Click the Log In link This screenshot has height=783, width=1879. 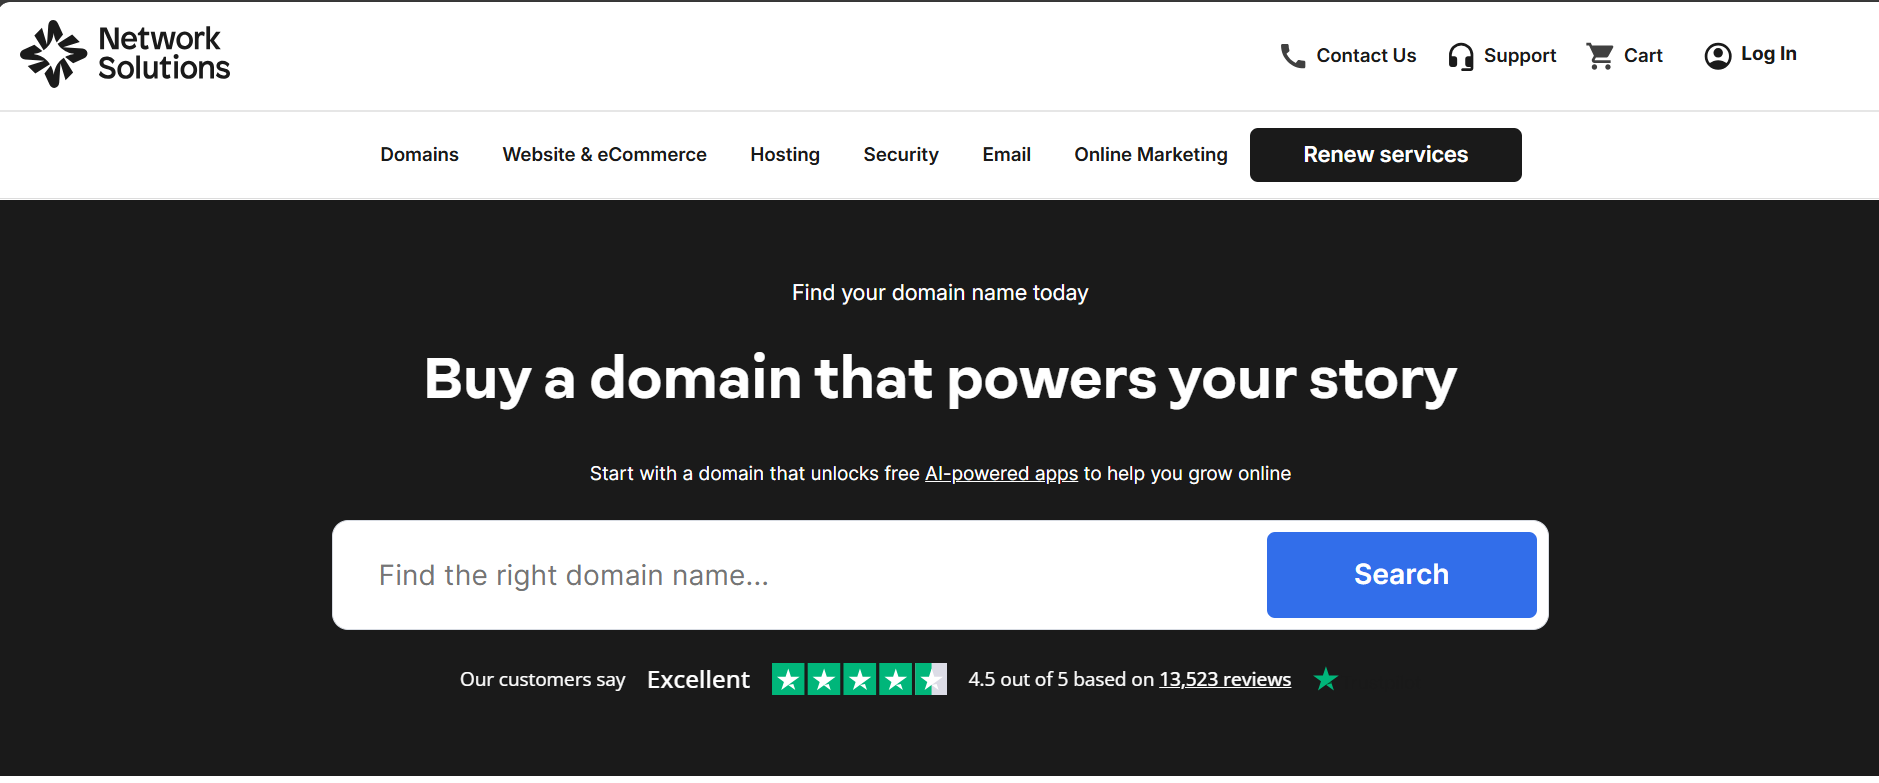[x=1769, y=54]
